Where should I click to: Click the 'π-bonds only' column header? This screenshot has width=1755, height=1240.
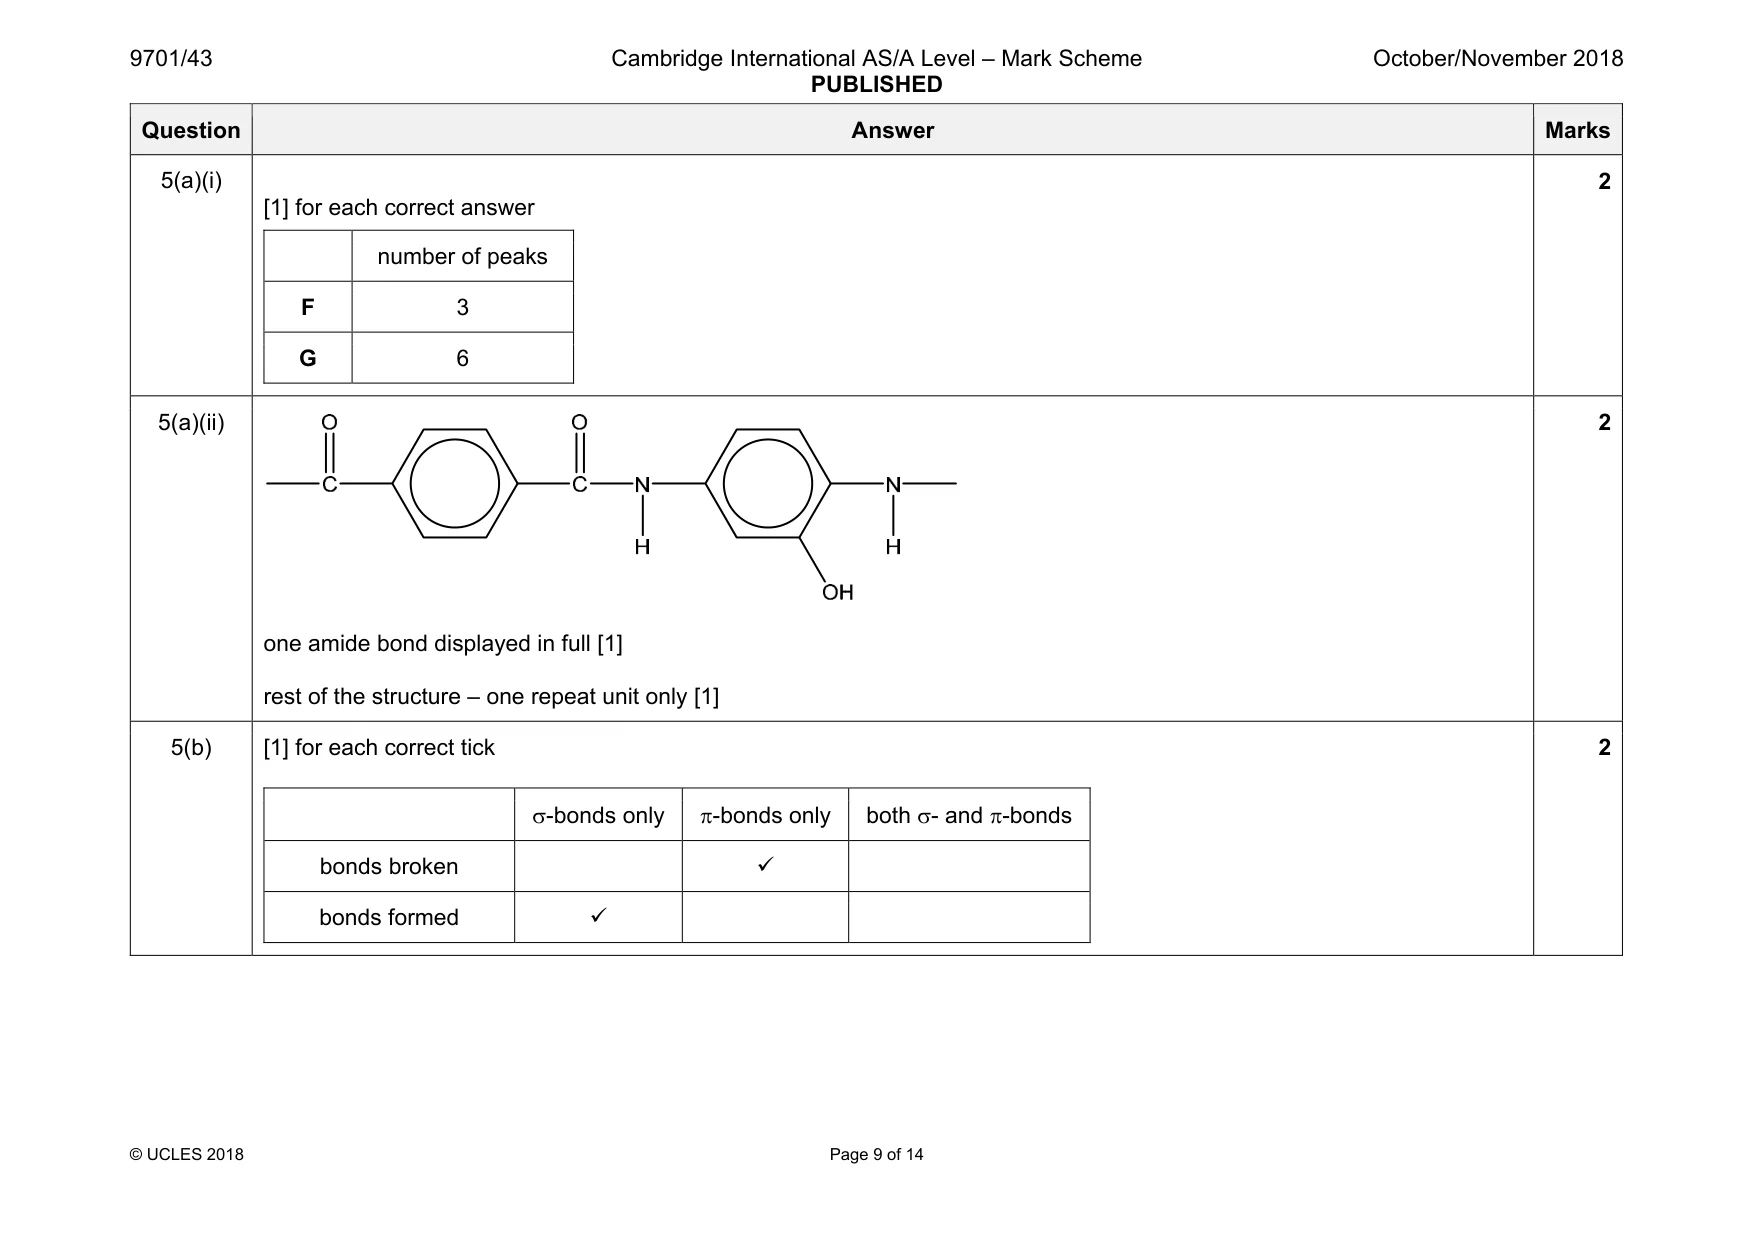pos(765,815)
